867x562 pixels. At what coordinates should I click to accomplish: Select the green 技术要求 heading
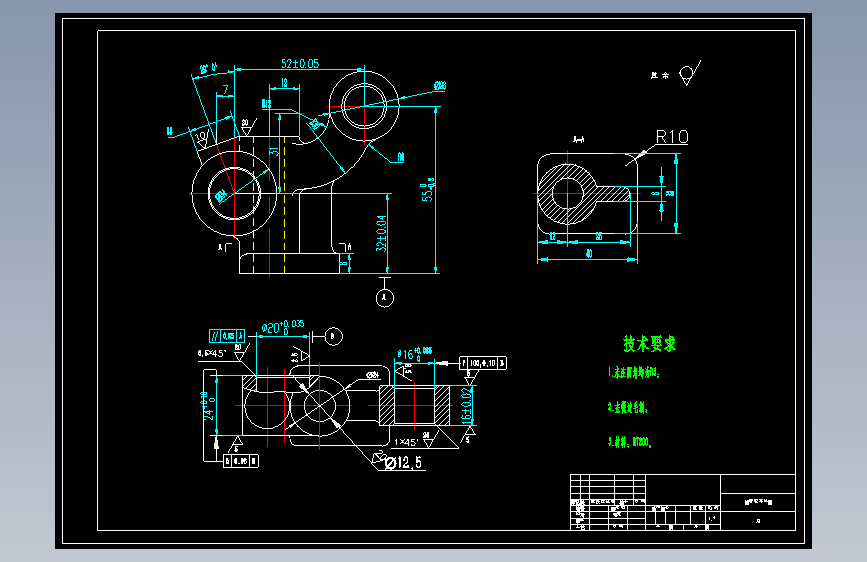click(650, 344)
